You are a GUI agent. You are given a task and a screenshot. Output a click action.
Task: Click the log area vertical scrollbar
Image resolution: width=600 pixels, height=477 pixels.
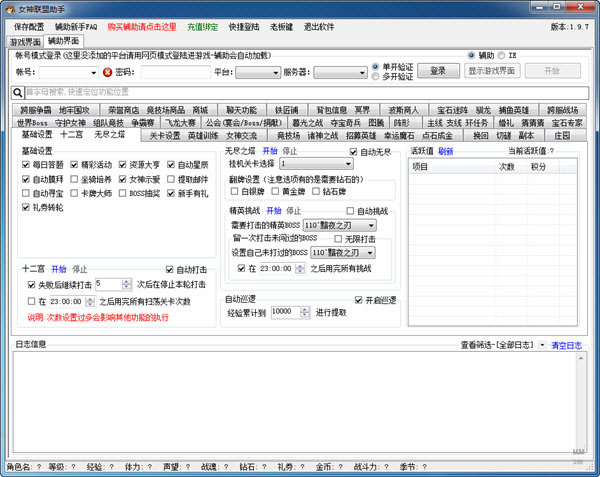coord(580,402)
